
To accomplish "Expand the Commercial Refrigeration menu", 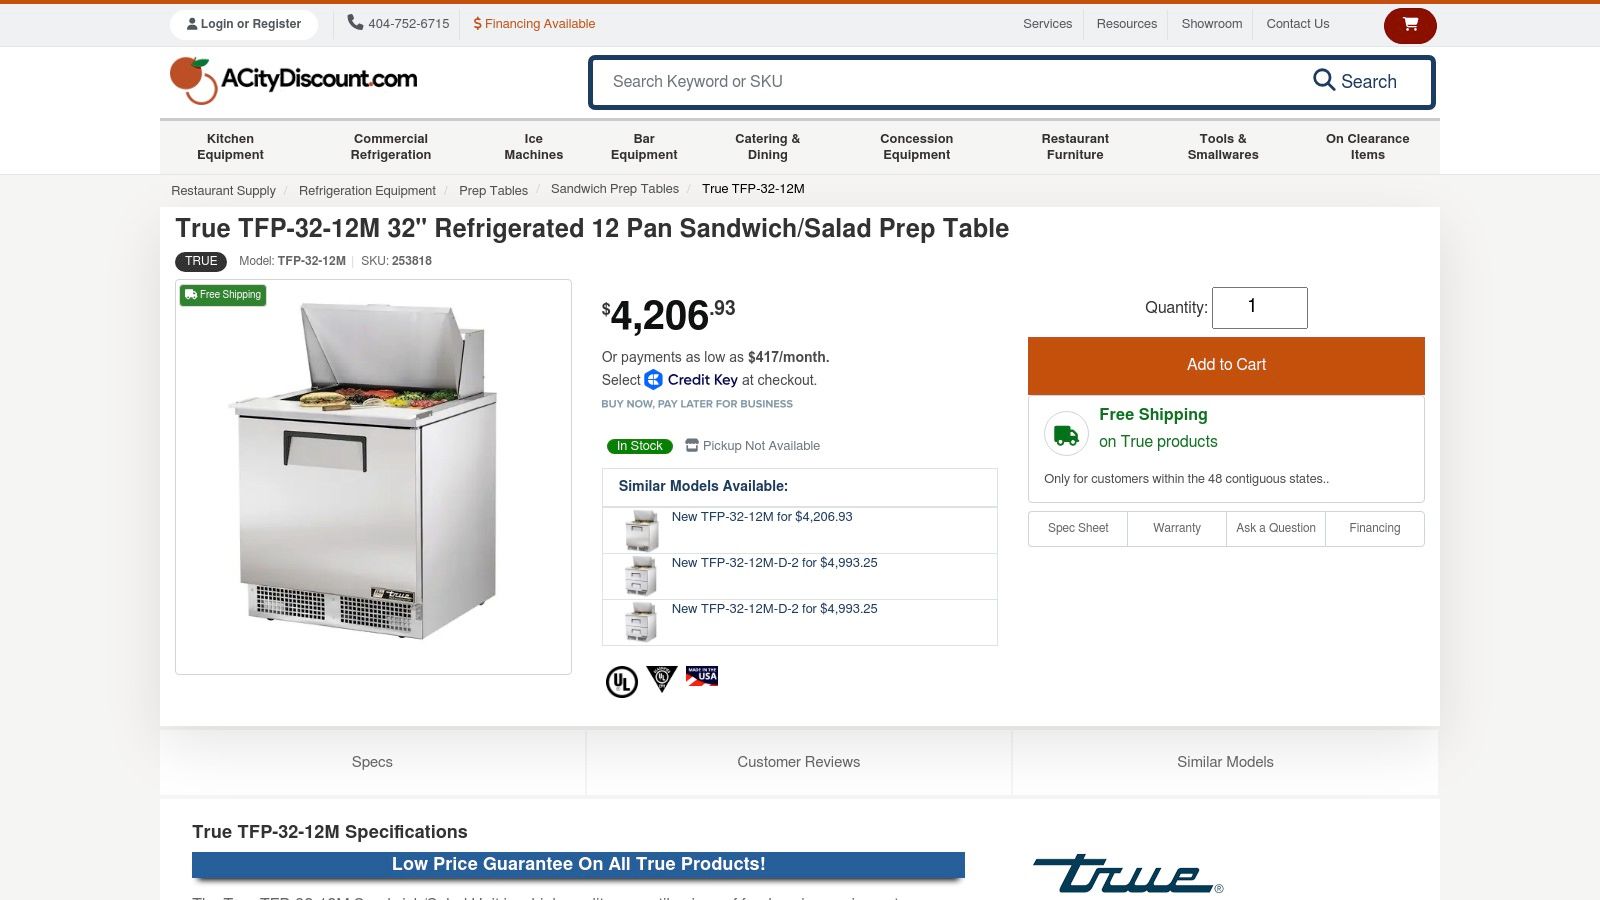I will tap(391, 147).
